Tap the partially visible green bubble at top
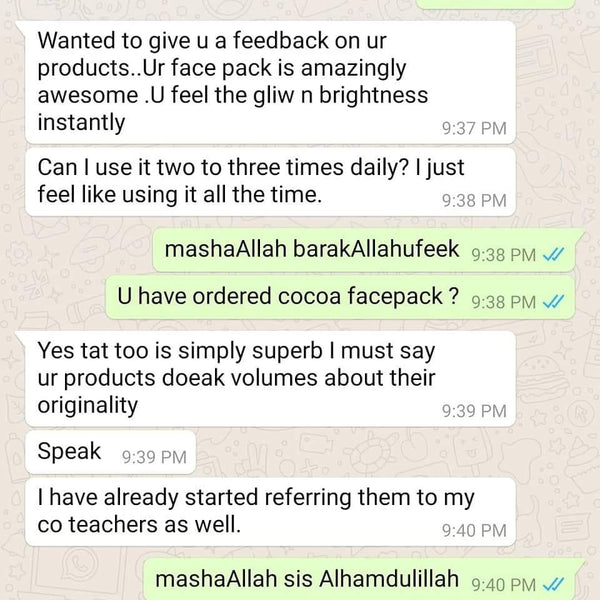 tap(496, 4)
